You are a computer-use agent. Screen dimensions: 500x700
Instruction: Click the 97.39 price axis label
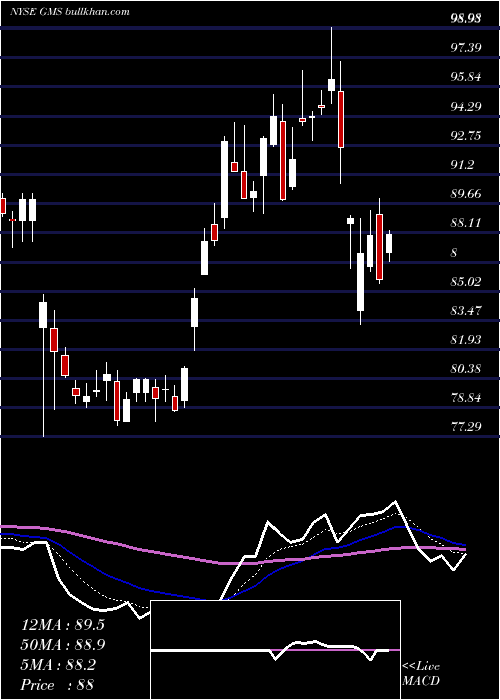466,48
